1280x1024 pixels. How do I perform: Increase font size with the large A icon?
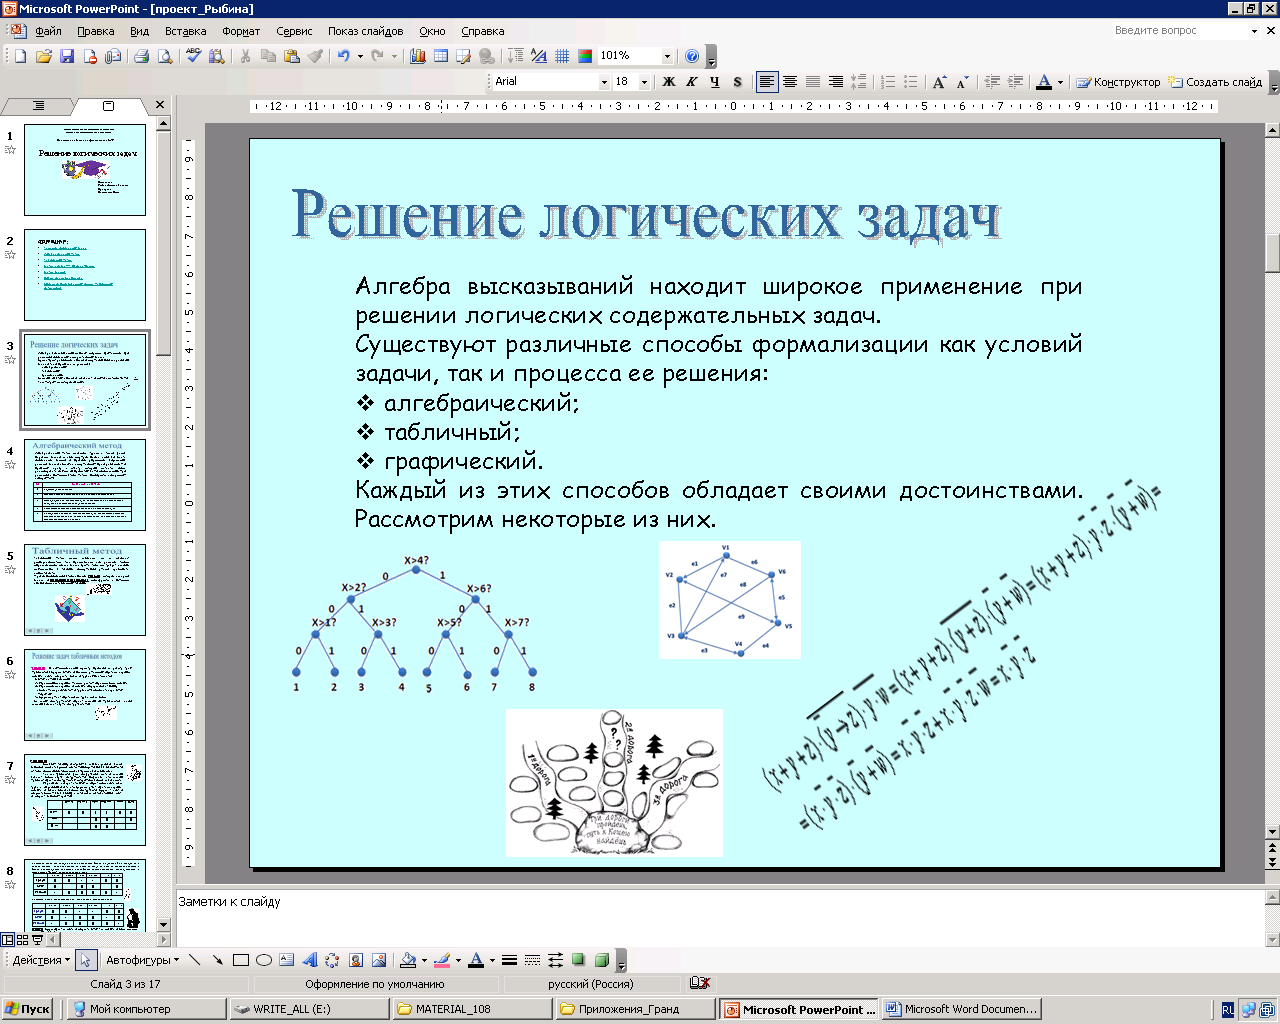point(938,82)
